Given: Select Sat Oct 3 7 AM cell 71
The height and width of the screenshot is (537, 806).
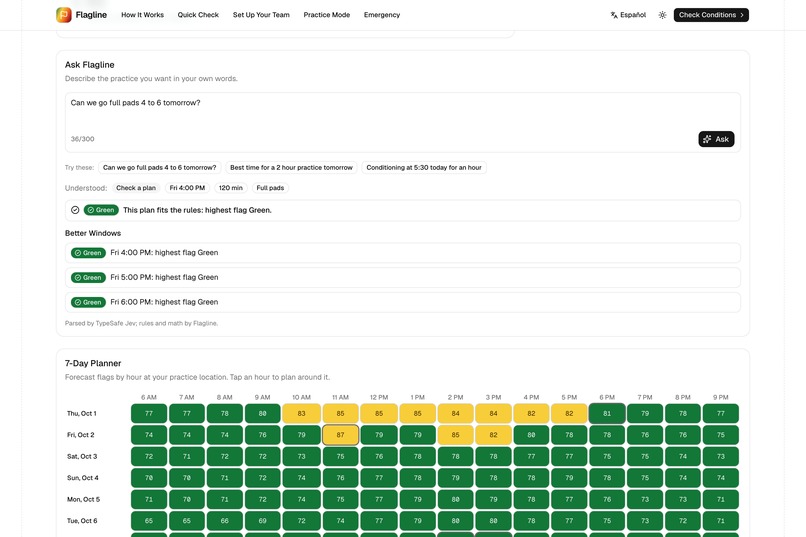Looking at the screenshot, I should 187,456.
